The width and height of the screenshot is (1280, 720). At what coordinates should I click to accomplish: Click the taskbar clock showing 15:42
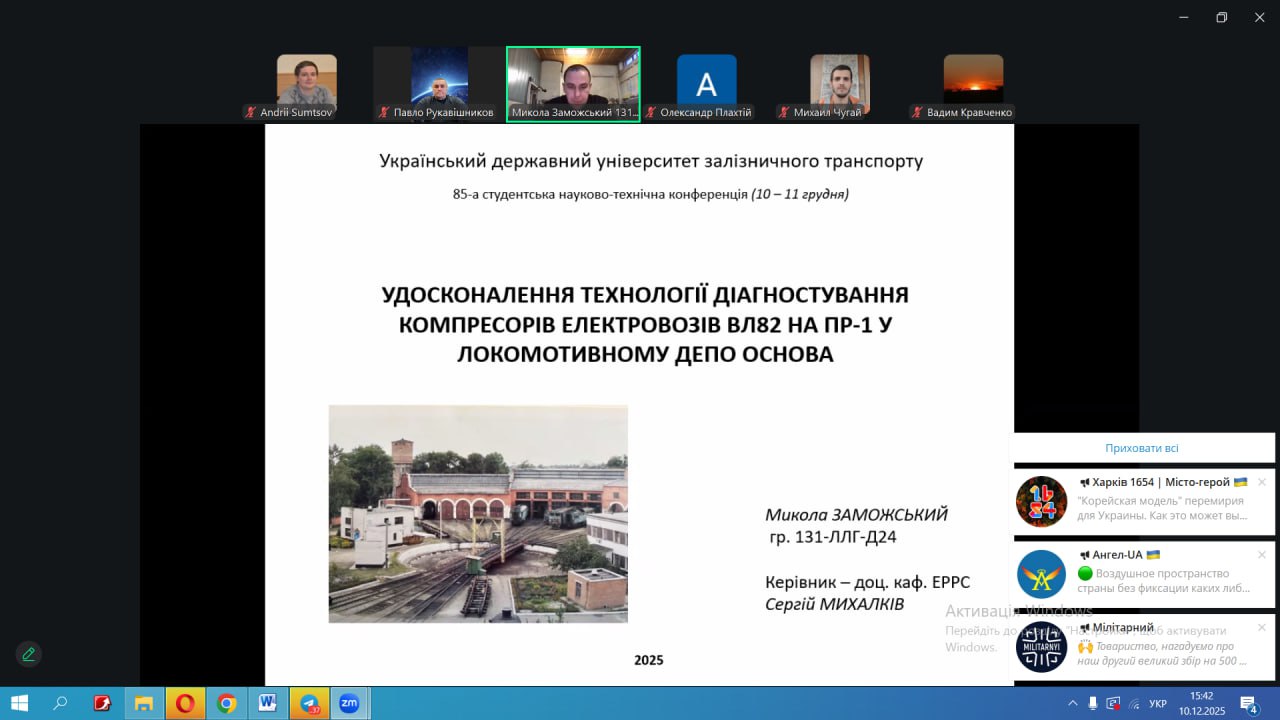tap(1201, 703)
